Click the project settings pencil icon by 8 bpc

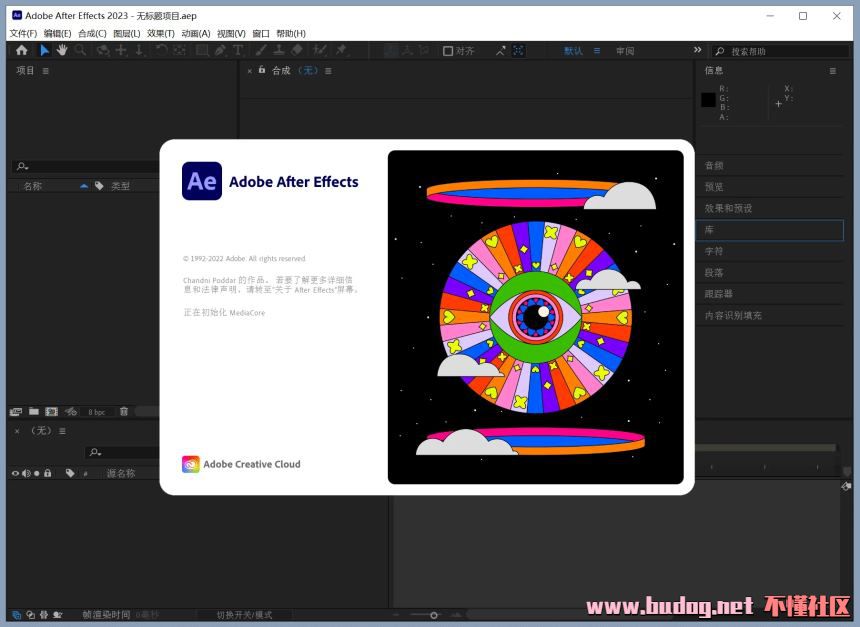71,411
